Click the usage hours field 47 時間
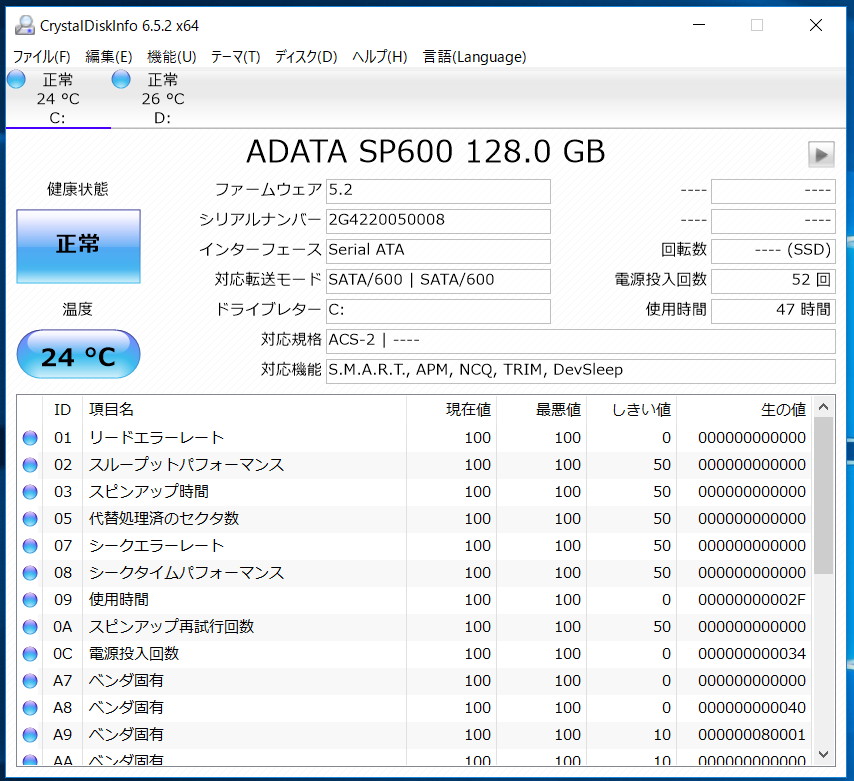 coord(773,310)
